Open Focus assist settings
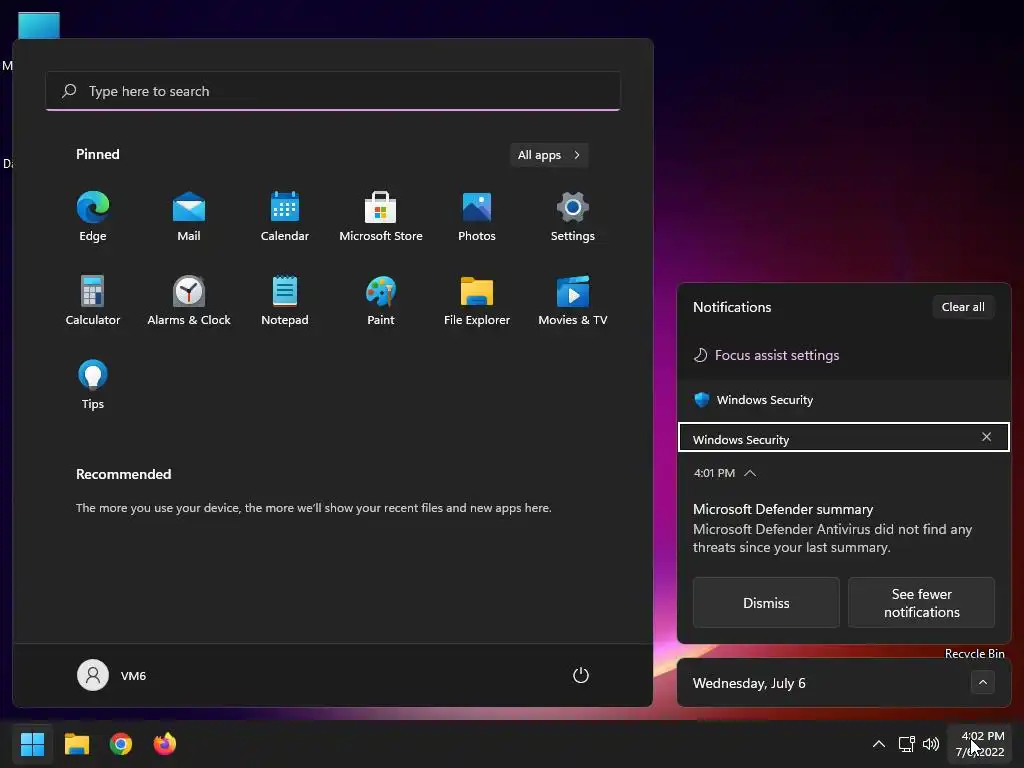 coord(767,355)
